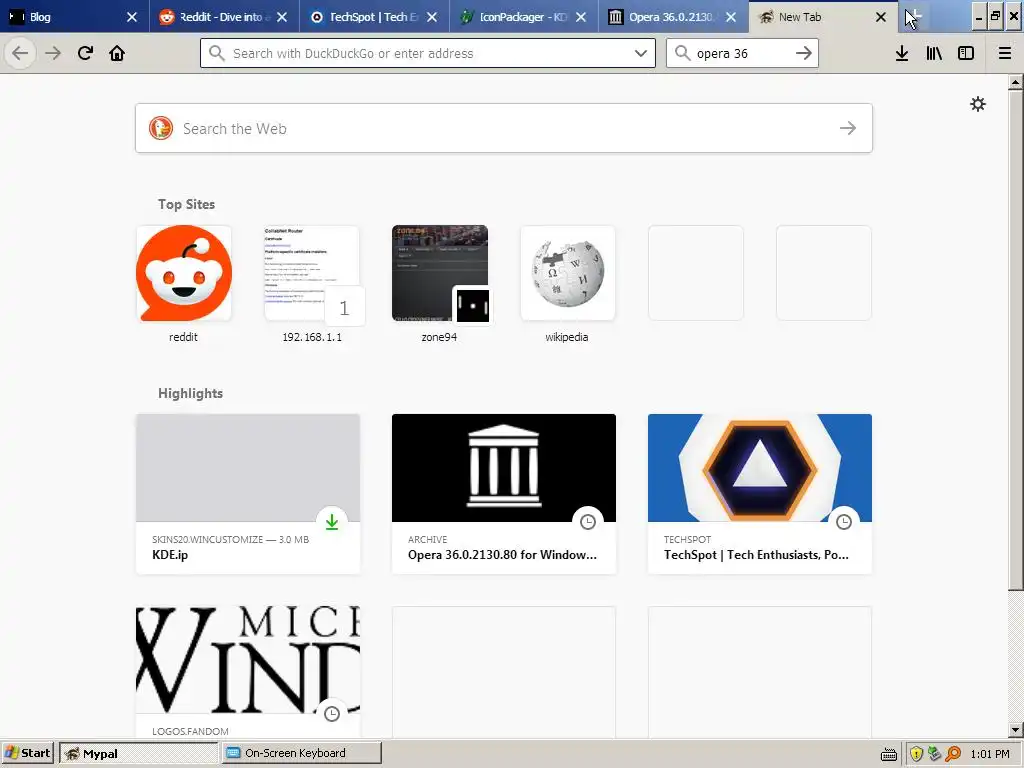Switch to the Opera 36.0.2130 tab

[x=673, y=17]
